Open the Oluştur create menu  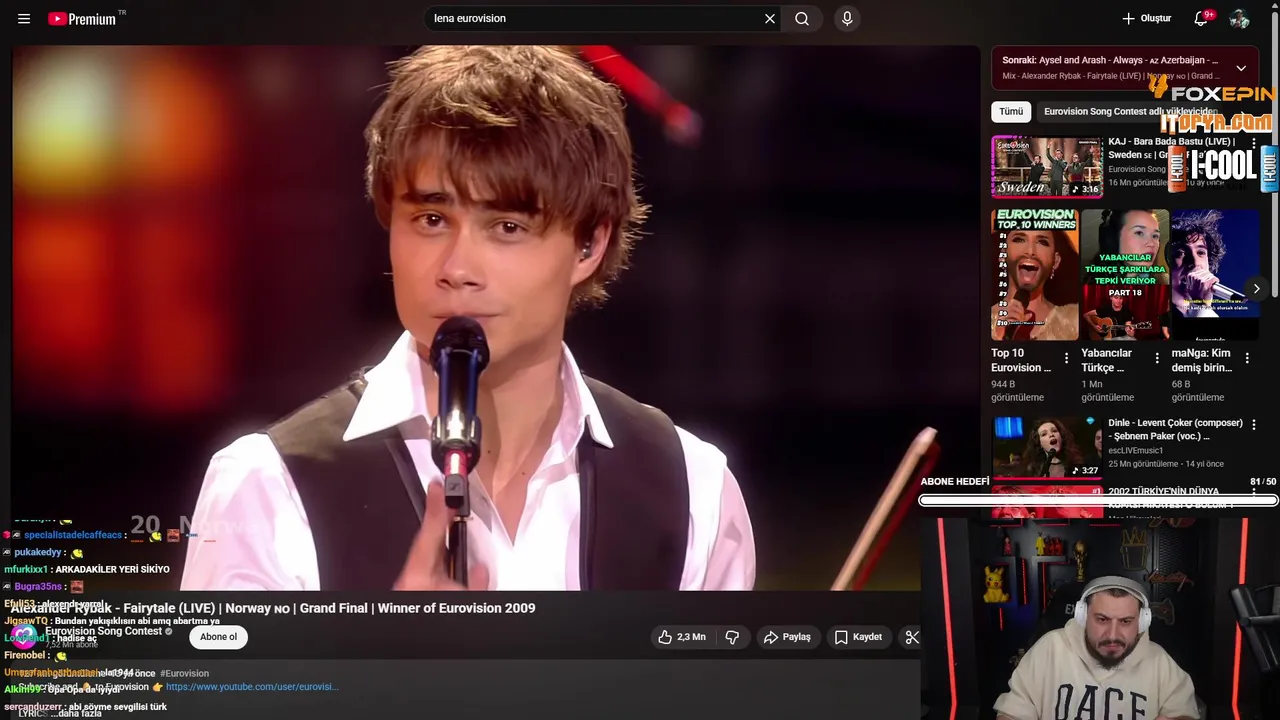[x=1146, y=19]
